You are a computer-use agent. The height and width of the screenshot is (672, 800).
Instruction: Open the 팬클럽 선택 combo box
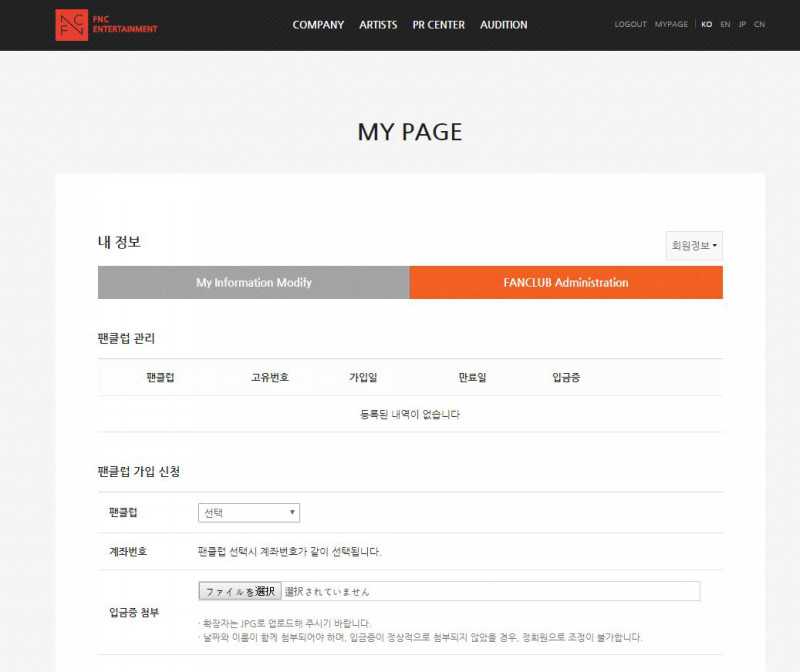[x=249, y=512]
